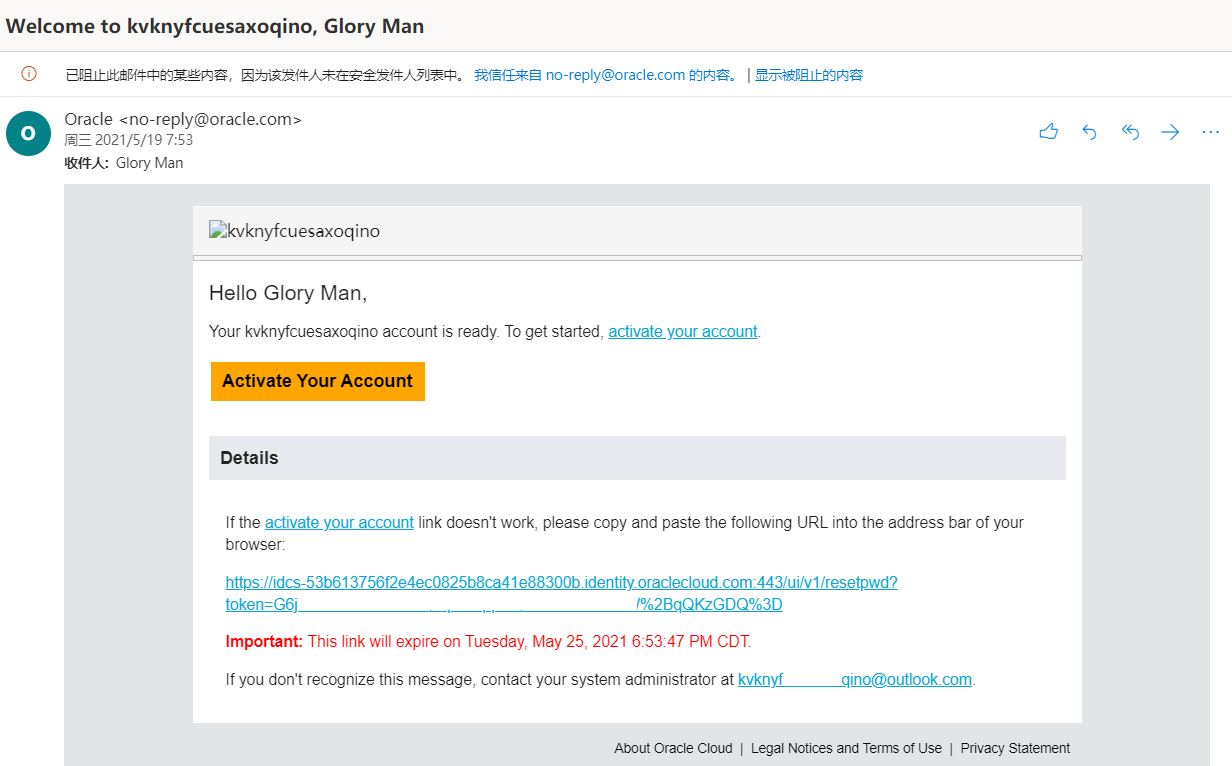Open the more actions ellipsis menu
1232x766 pixels.
1210,132
